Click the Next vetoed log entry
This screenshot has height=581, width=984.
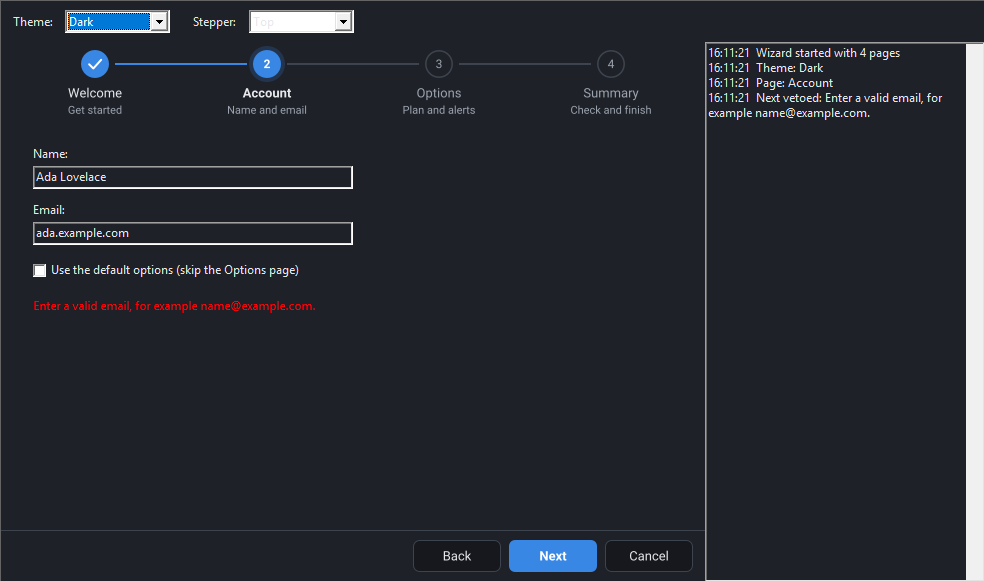[825, 105]
